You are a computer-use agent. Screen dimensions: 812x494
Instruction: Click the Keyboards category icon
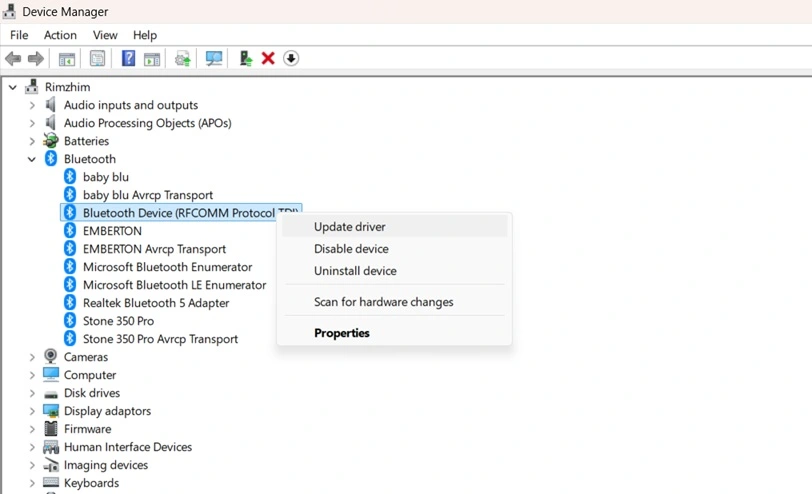pyautogui.click(x=51, y=483)
